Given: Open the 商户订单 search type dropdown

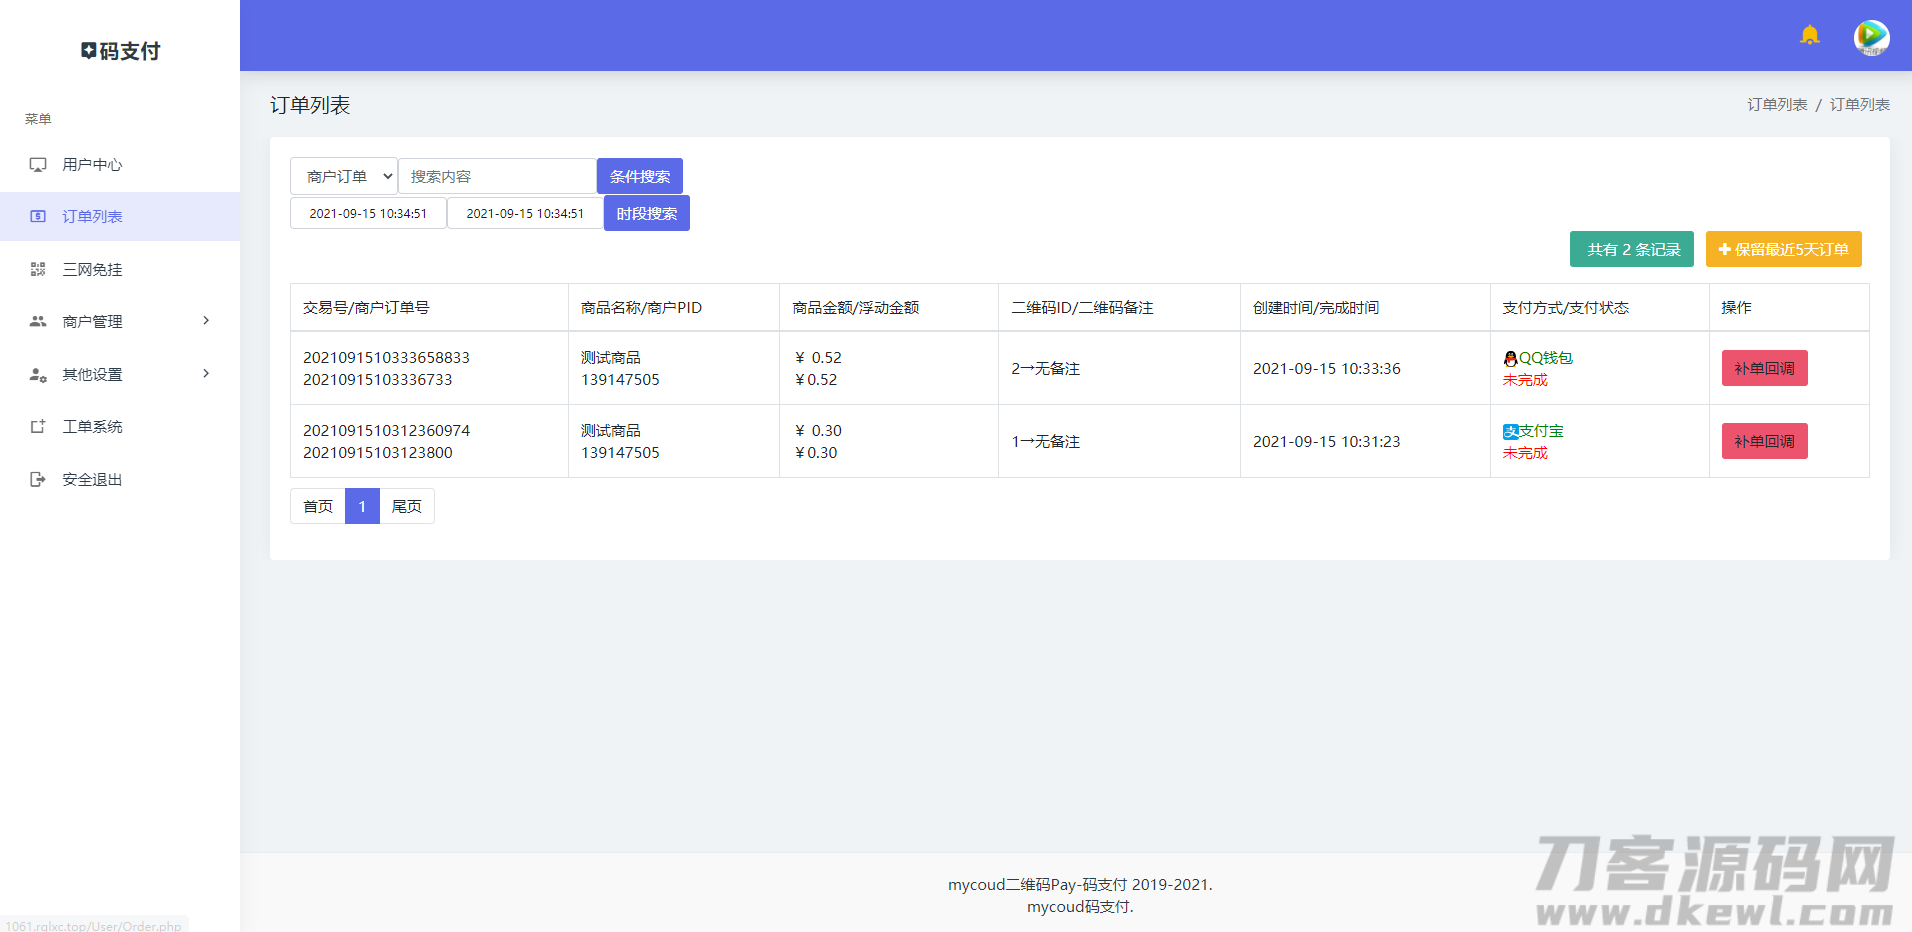Looking at the screenshot, I should [344, 176].
